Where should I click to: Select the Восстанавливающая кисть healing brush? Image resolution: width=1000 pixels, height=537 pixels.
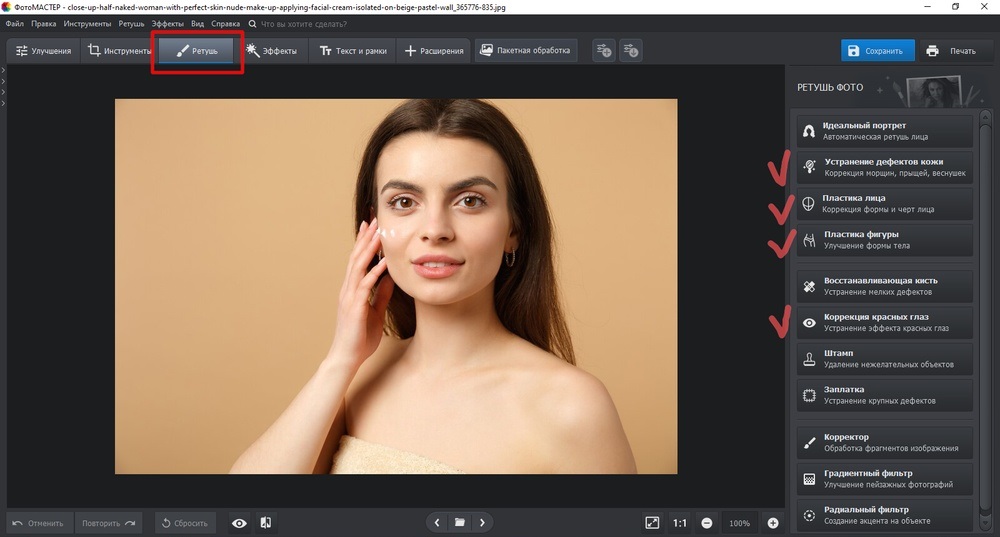[884, 286]
